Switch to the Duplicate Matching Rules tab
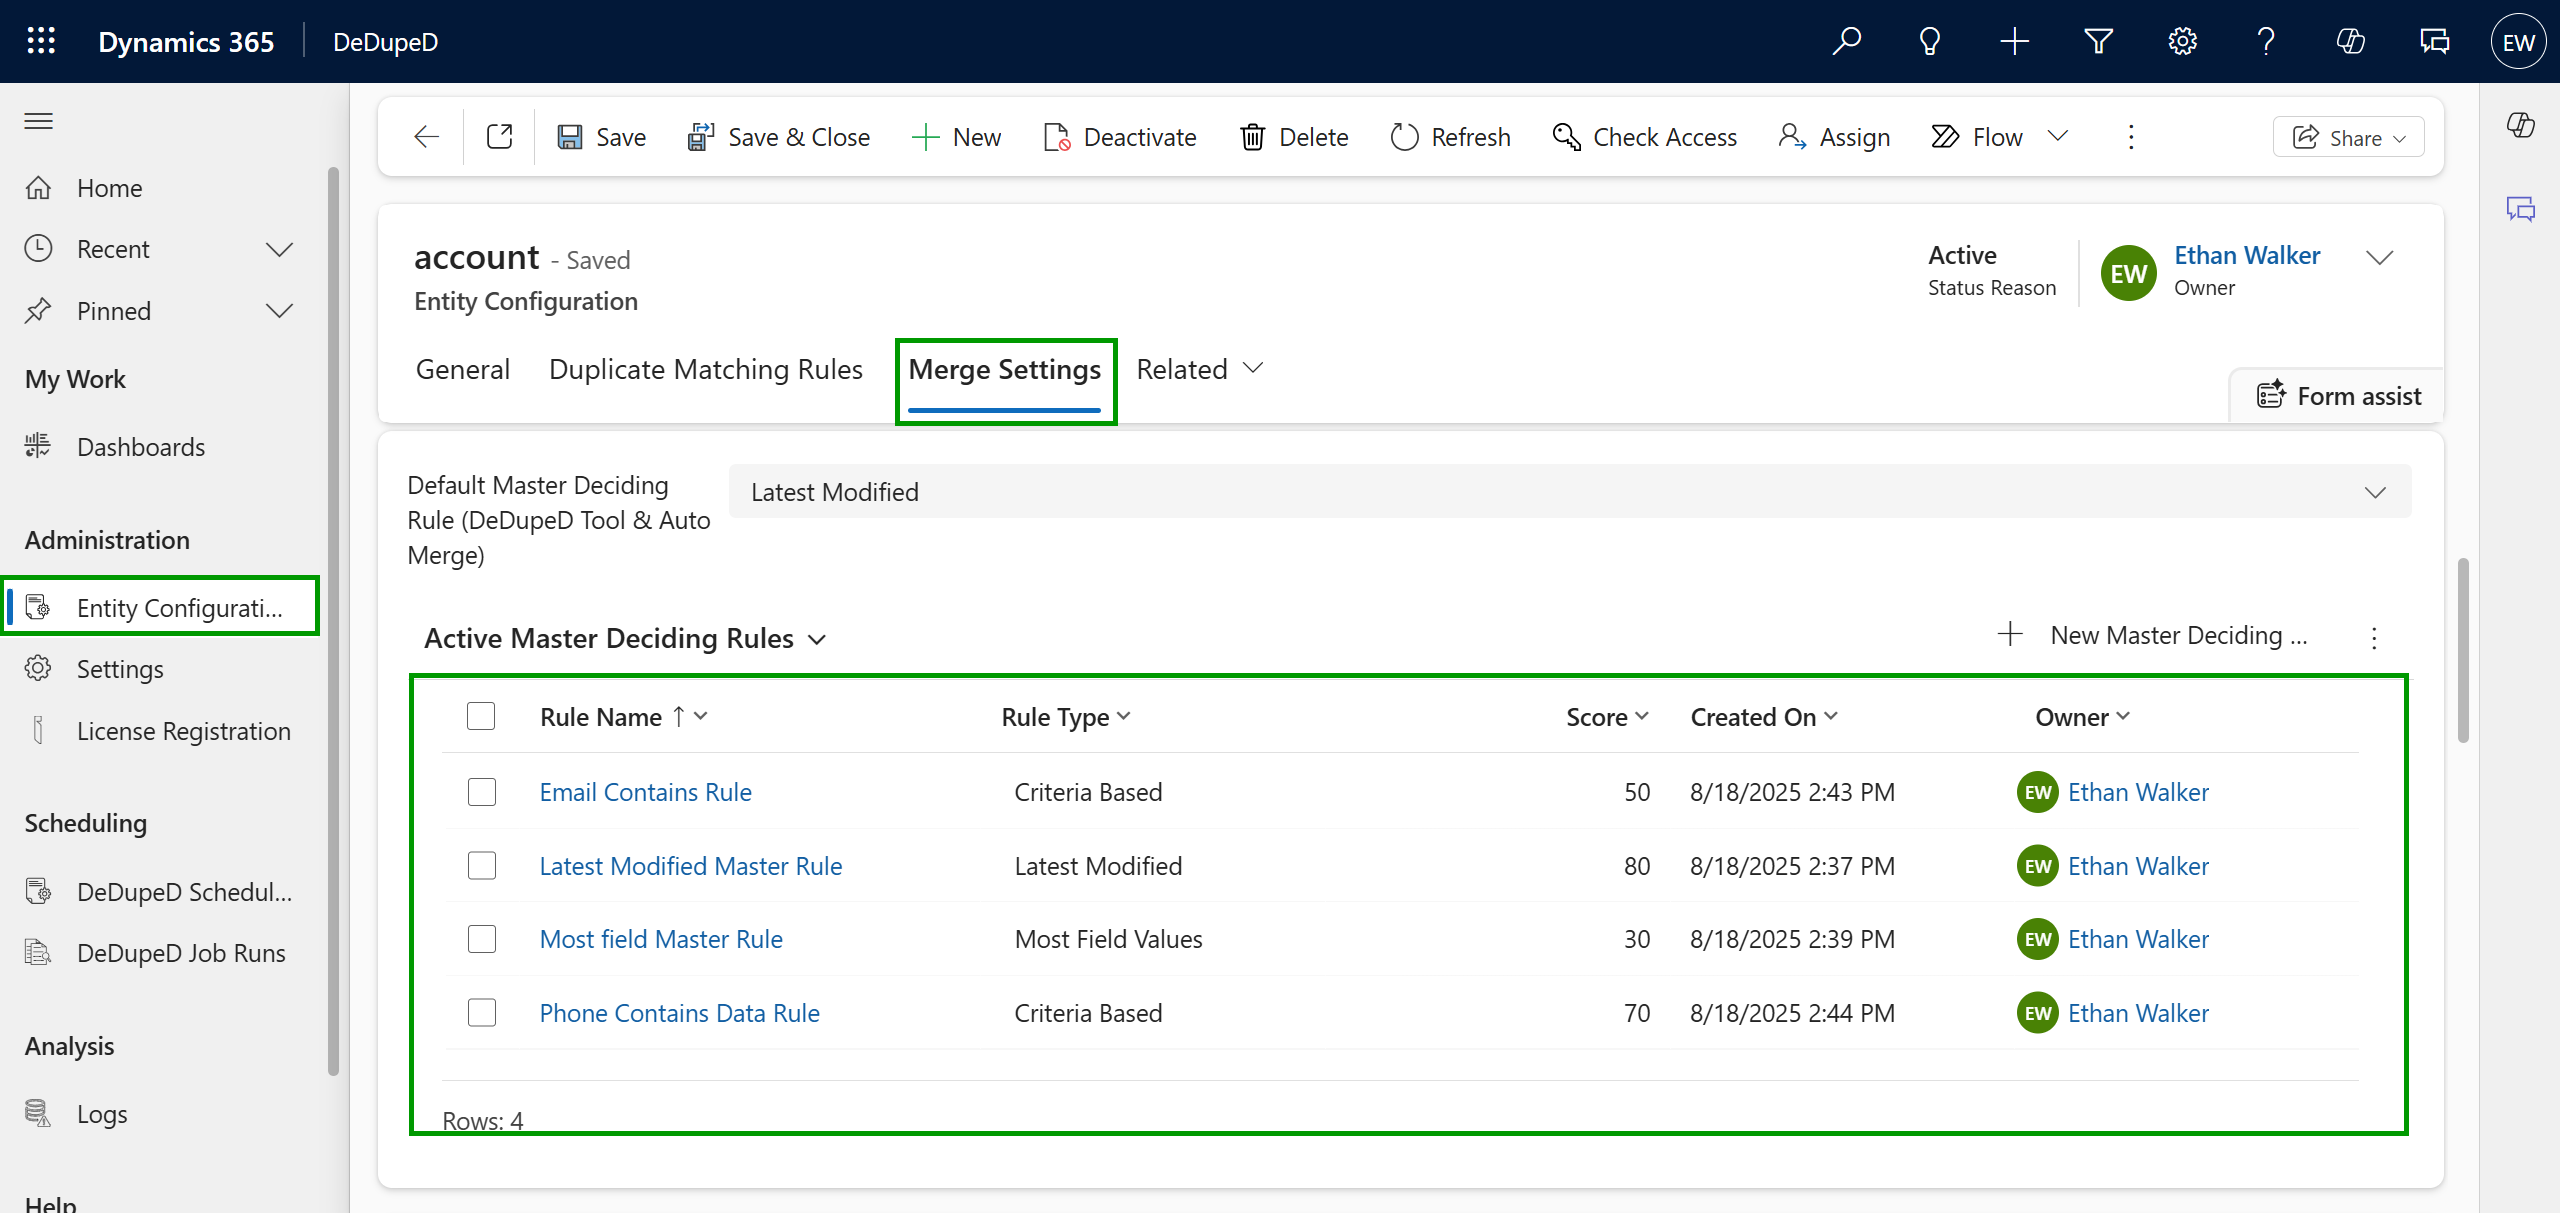 (705, 369)
